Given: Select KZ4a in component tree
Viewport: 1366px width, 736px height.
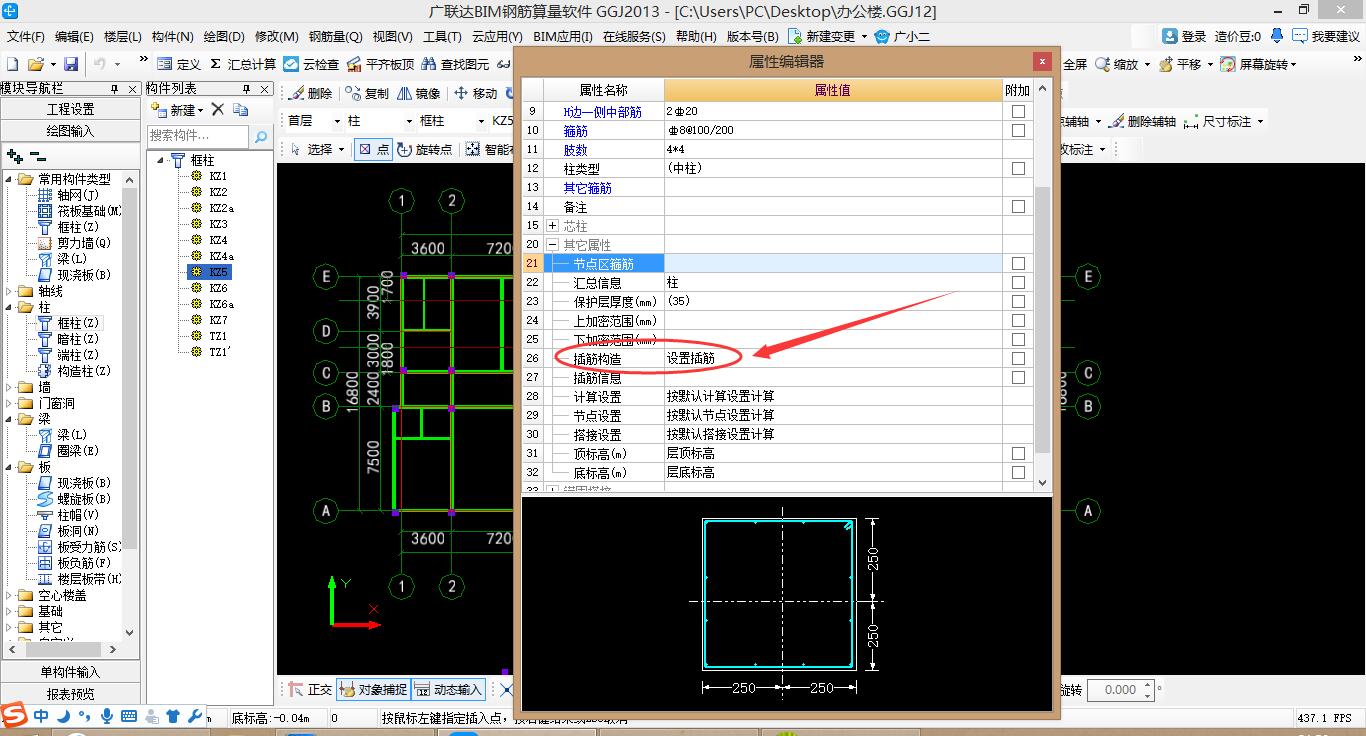Looking at the screenshot, I should [221, 256].
